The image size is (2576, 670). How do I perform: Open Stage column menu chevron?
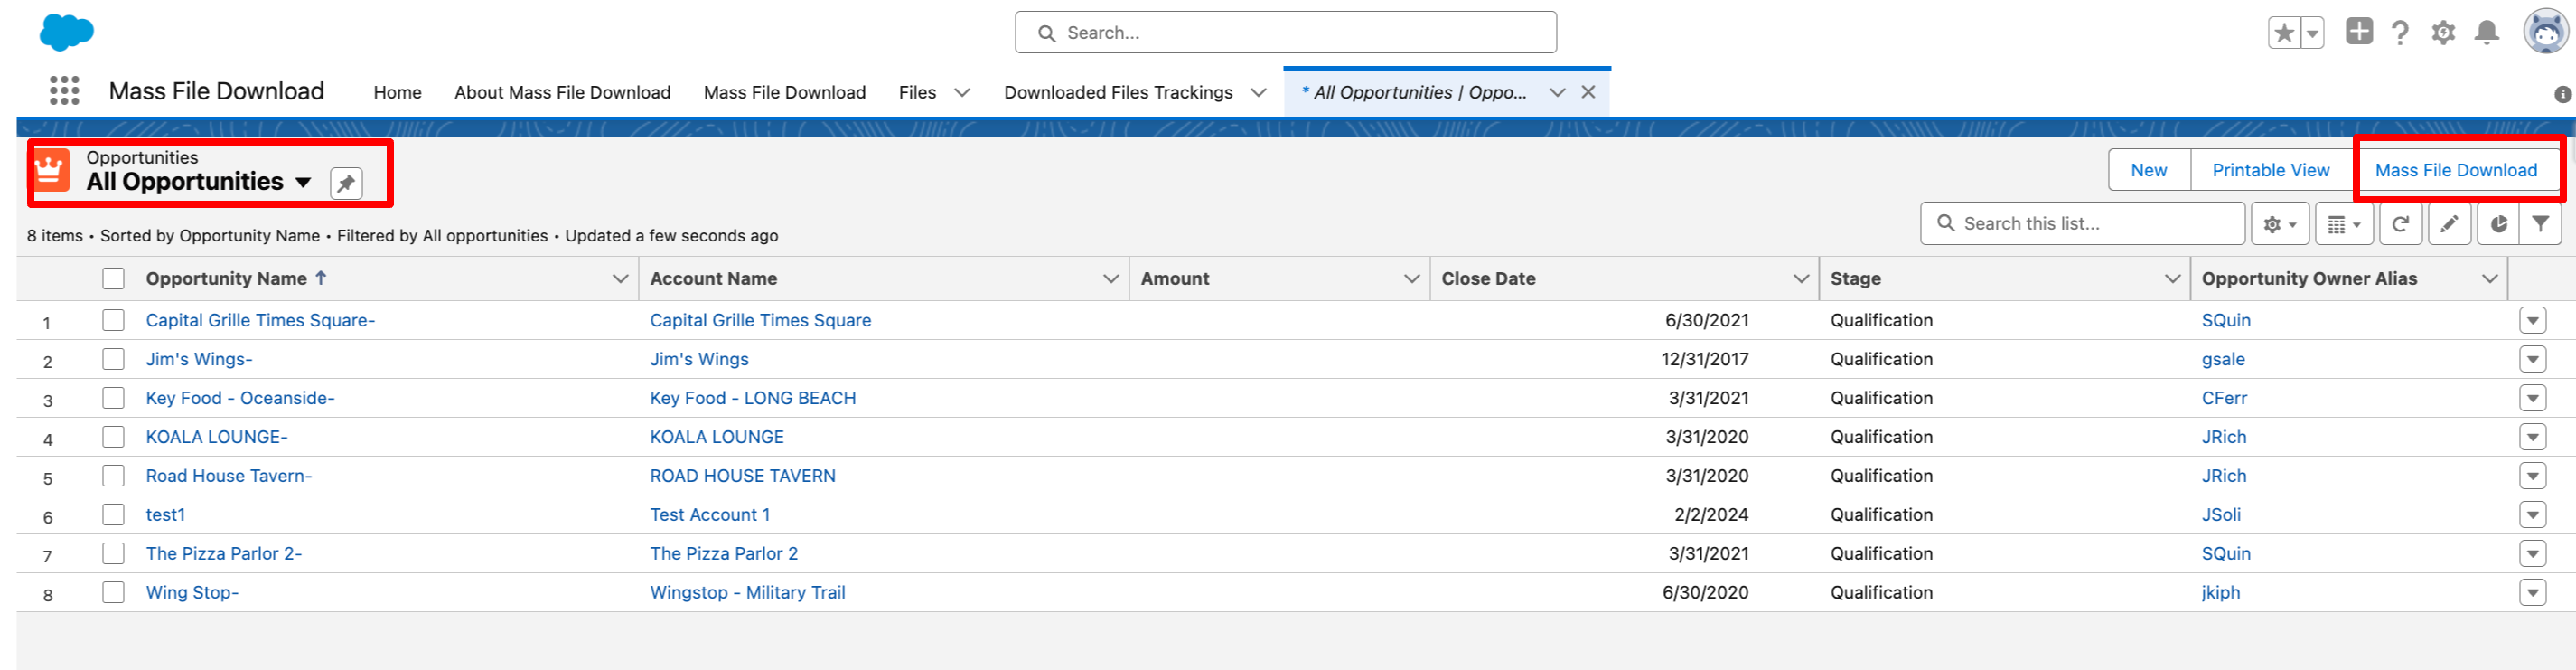click(2172, 279)
